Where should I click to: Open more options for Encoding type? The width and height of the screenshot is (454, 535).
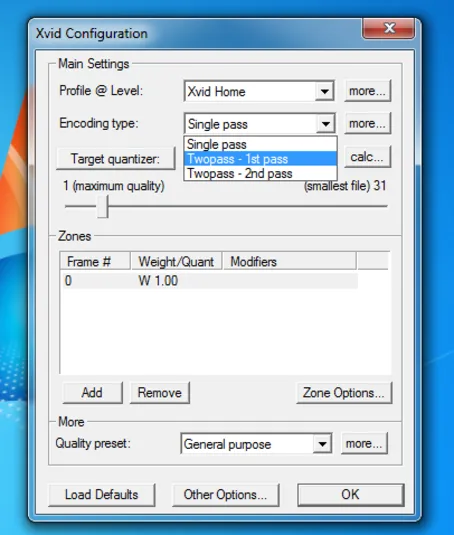tap(367, 123)
